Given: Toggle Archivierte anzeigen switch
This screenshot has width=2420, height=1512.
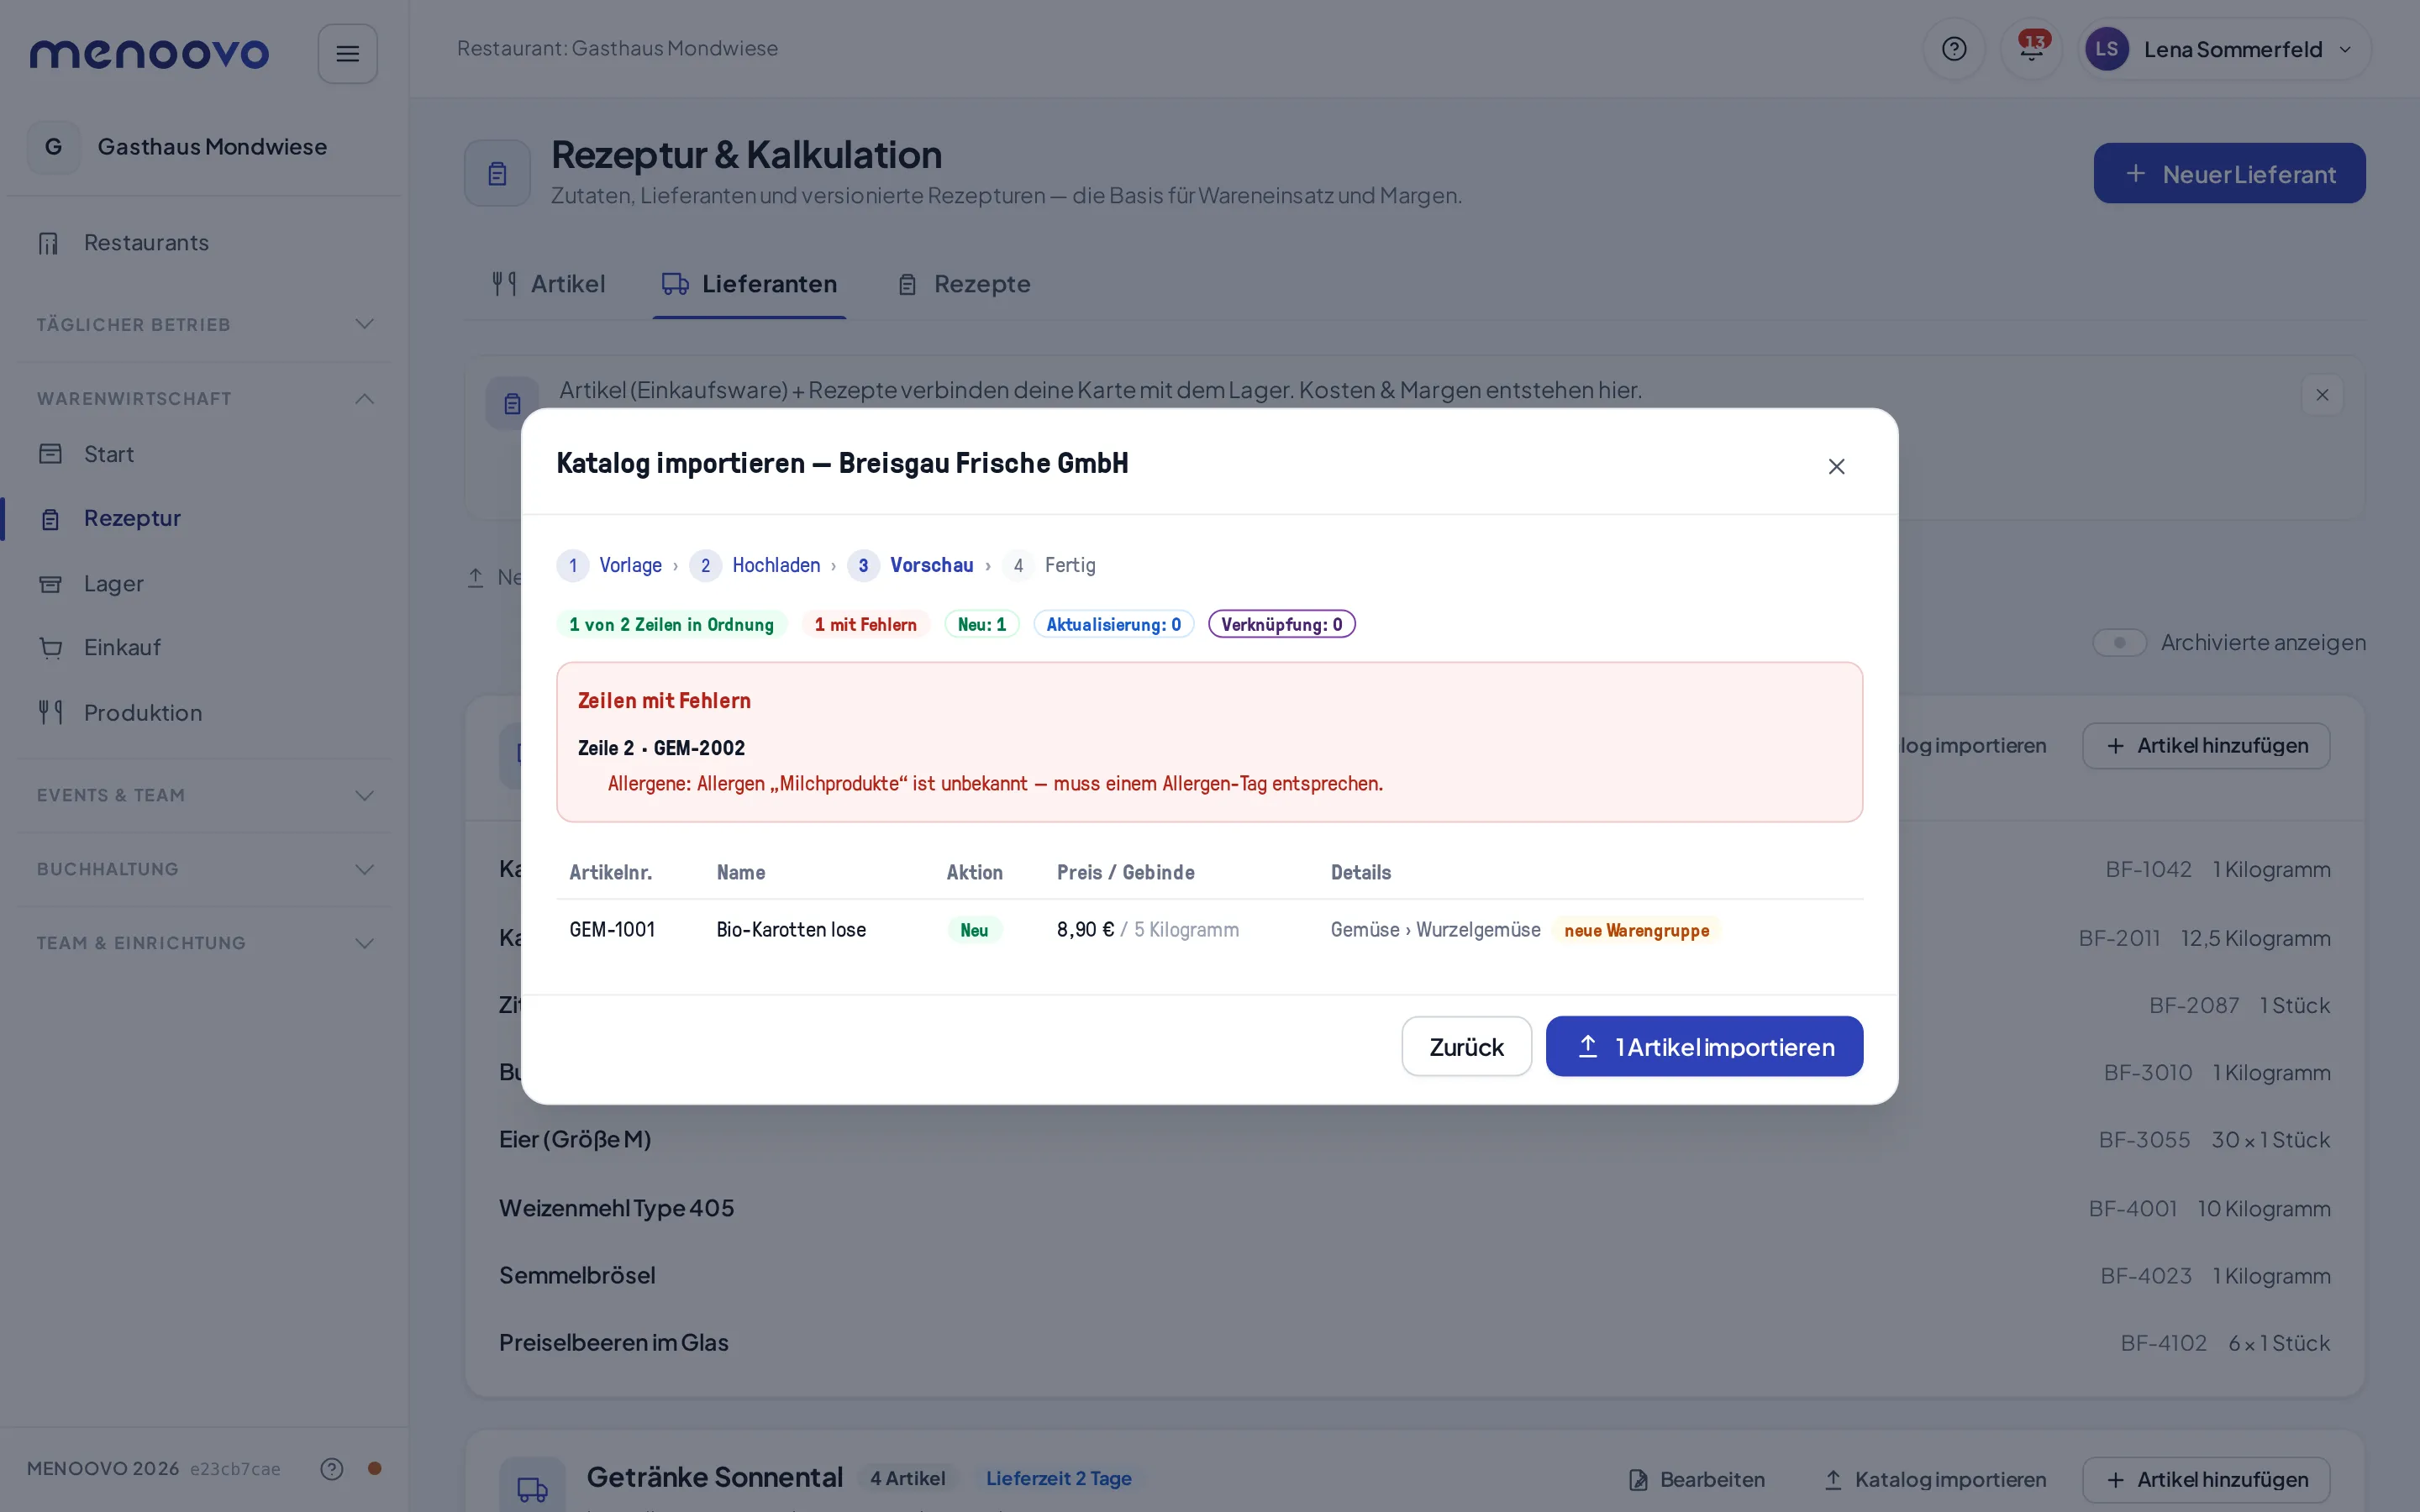Looking at the screenshot, I should pyautogui.click(x=2119, y=642).
